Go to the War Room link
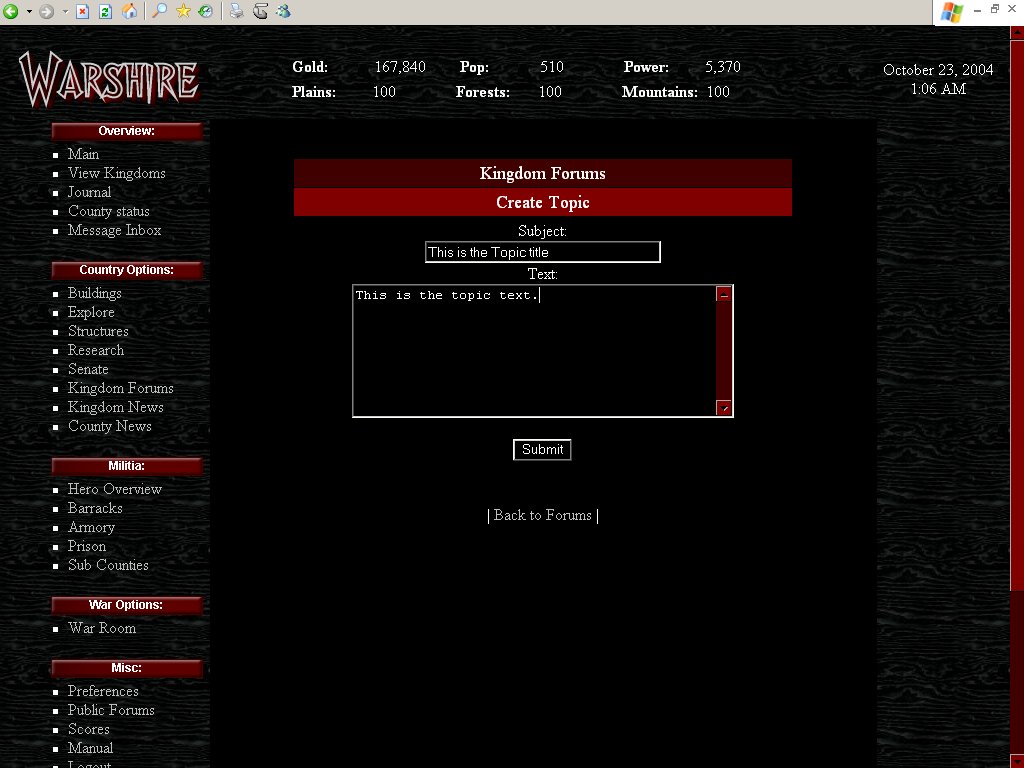1024x768 pixels. pos(101,628)
